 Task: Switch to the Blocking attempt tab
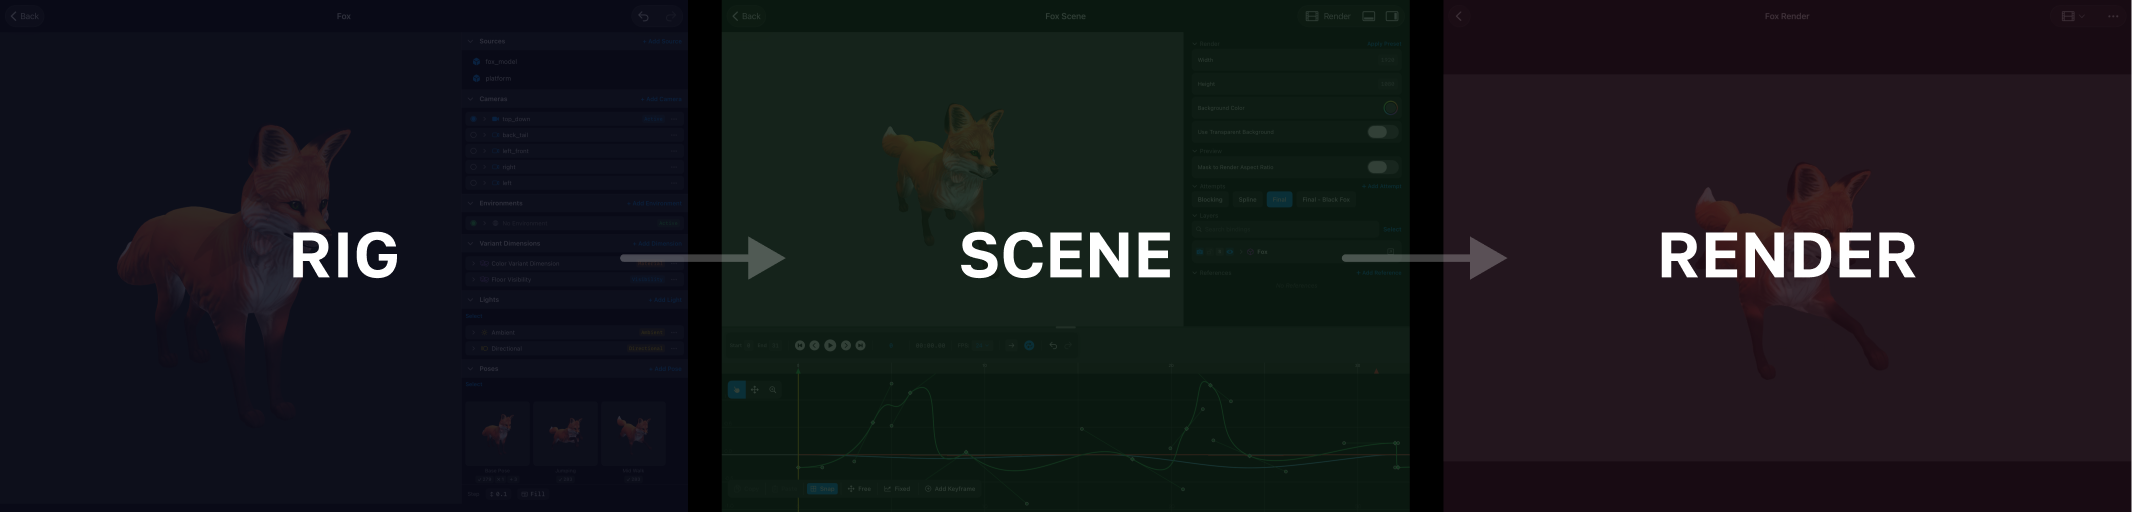point(1210,199)
